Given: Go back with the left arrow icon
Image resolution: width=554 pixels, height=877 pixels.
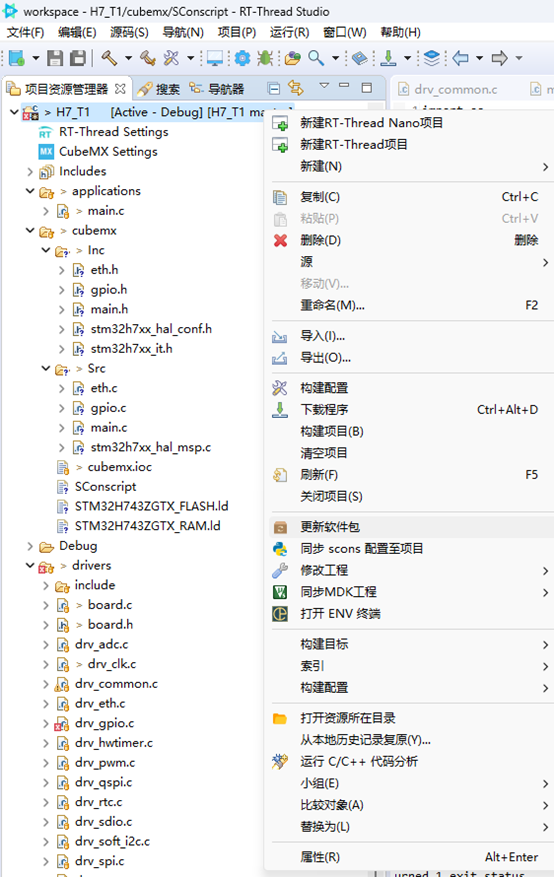Looking at the screenshot, I should [460, 58].
